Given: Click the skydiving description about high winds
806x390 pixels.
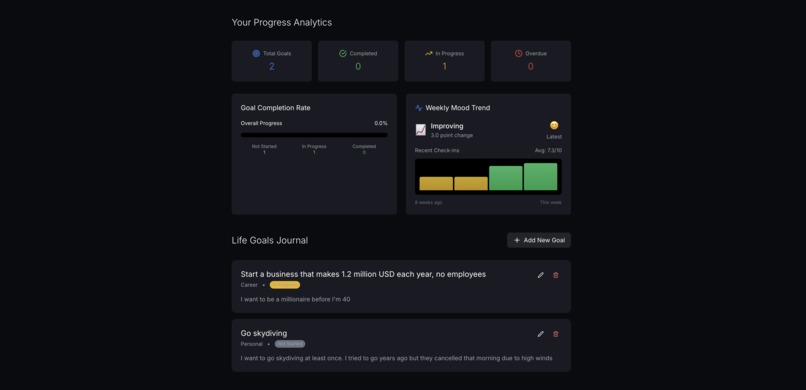Looking at the screenshot, I should tap(396, 358).
